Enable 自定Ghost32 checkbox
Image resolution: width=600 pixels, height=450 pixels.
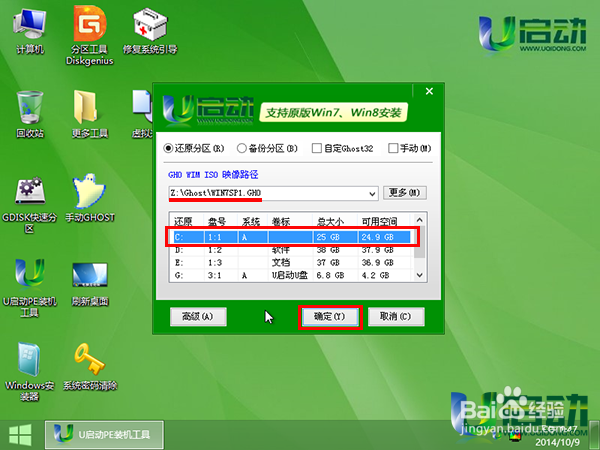(342, 148)
